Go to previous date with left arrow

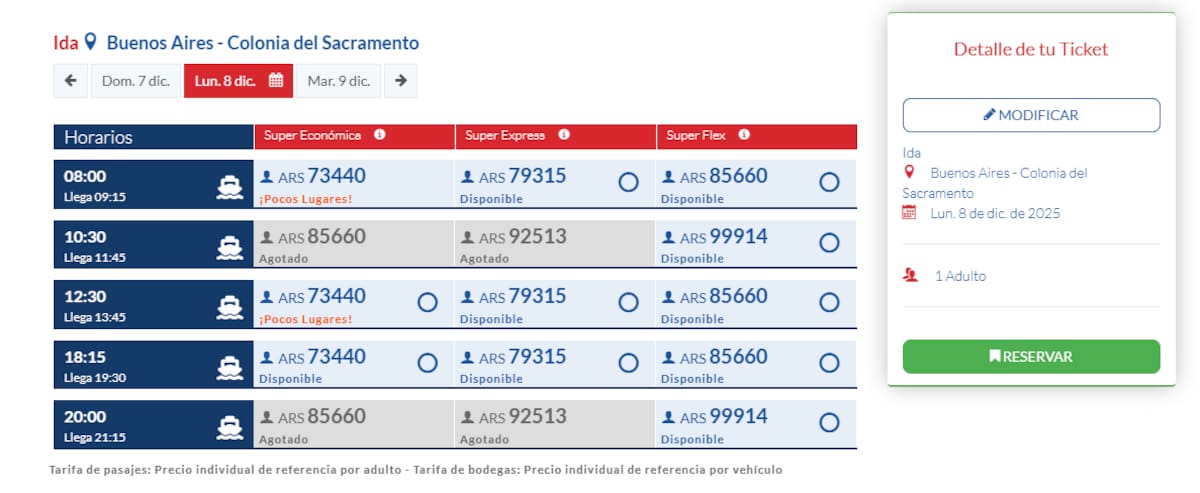click(70, 81)
